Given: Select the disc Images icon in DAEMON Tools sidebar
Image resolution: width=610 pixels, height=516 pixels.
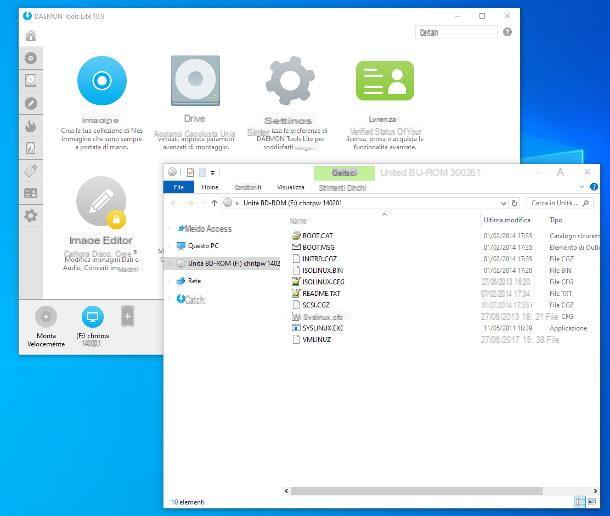Looking at the screenshot, I should pyautogui.click(x=31, y=58).
